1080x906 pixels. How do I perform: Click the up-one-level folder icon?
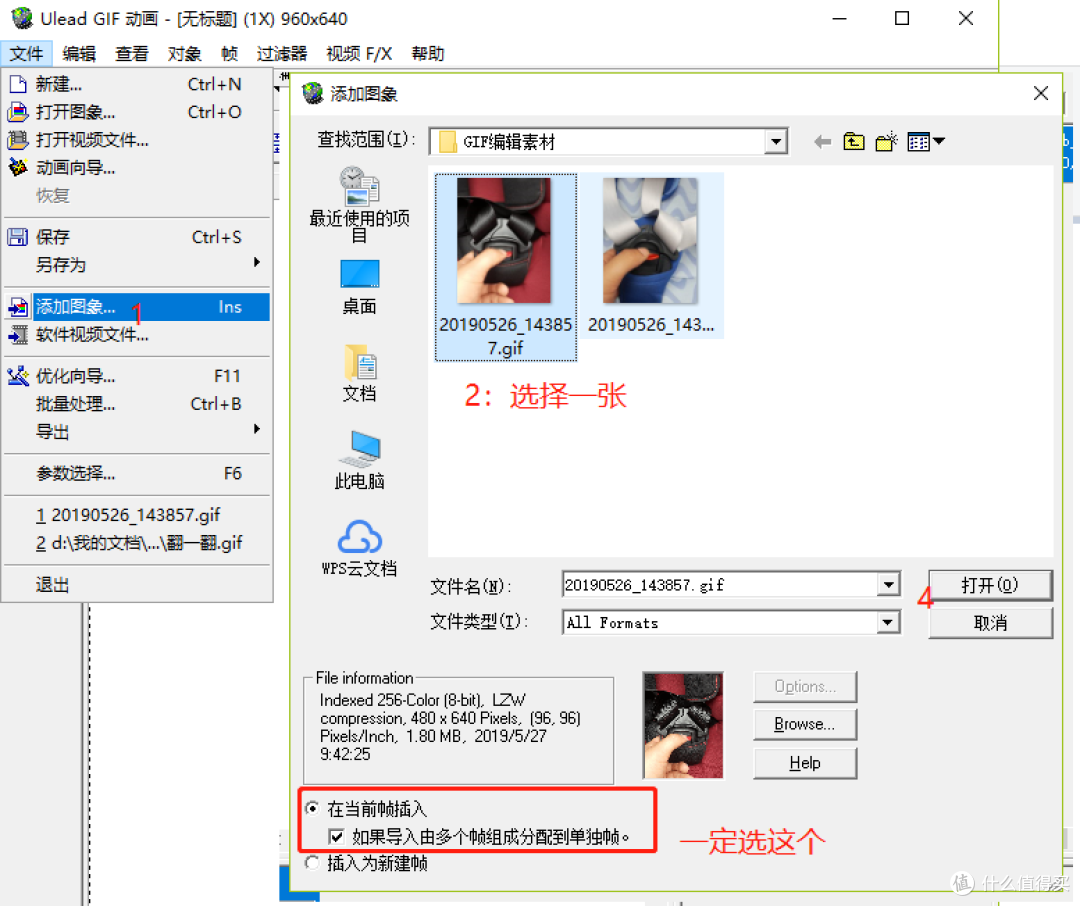(853, 141)
